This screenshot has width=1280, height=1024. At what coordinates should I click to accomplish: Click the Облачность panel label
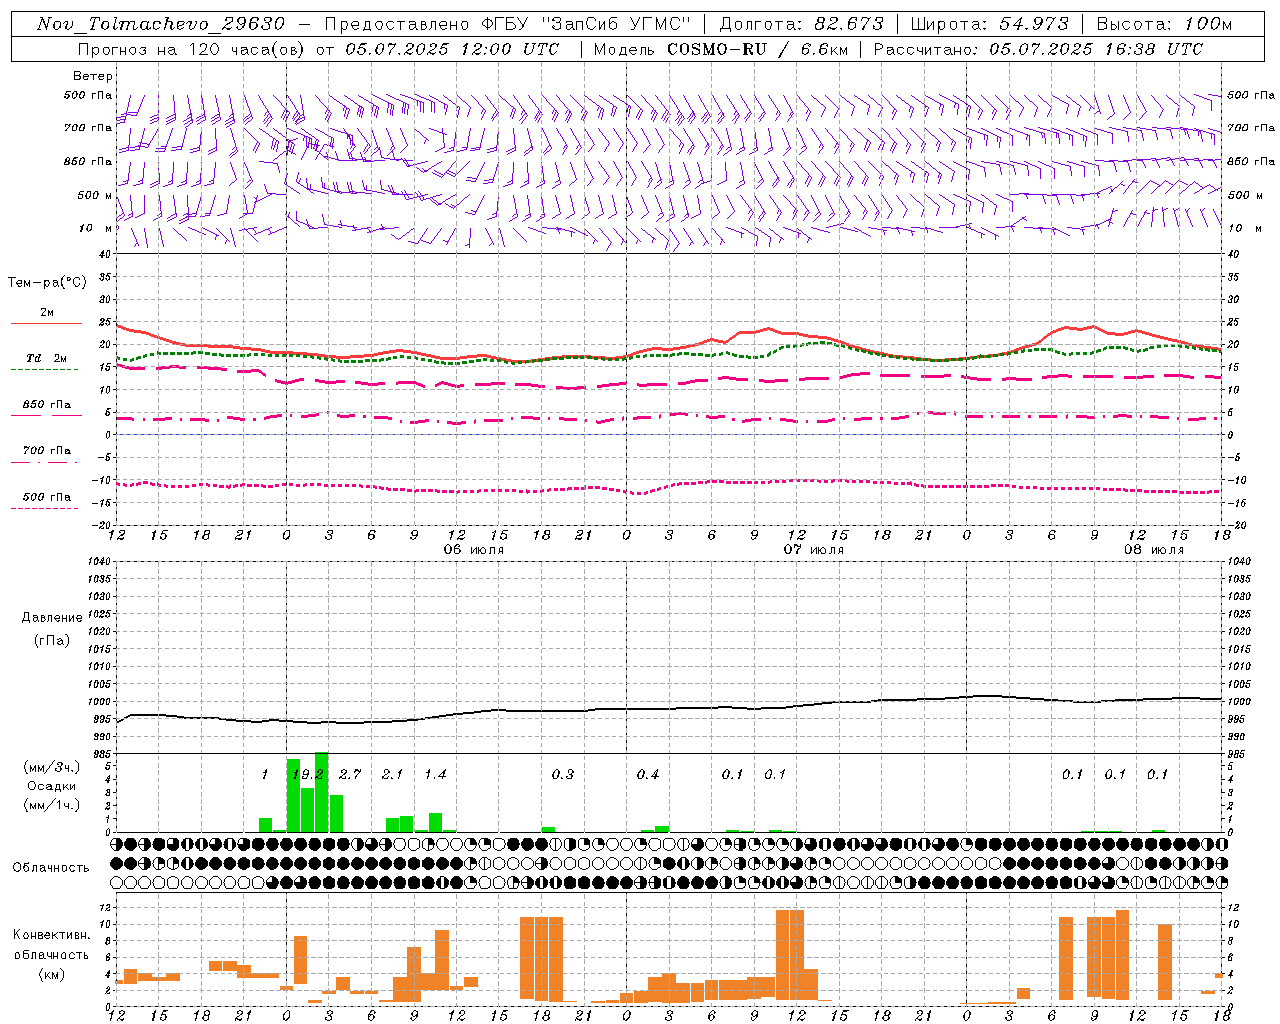pos(51,868)
